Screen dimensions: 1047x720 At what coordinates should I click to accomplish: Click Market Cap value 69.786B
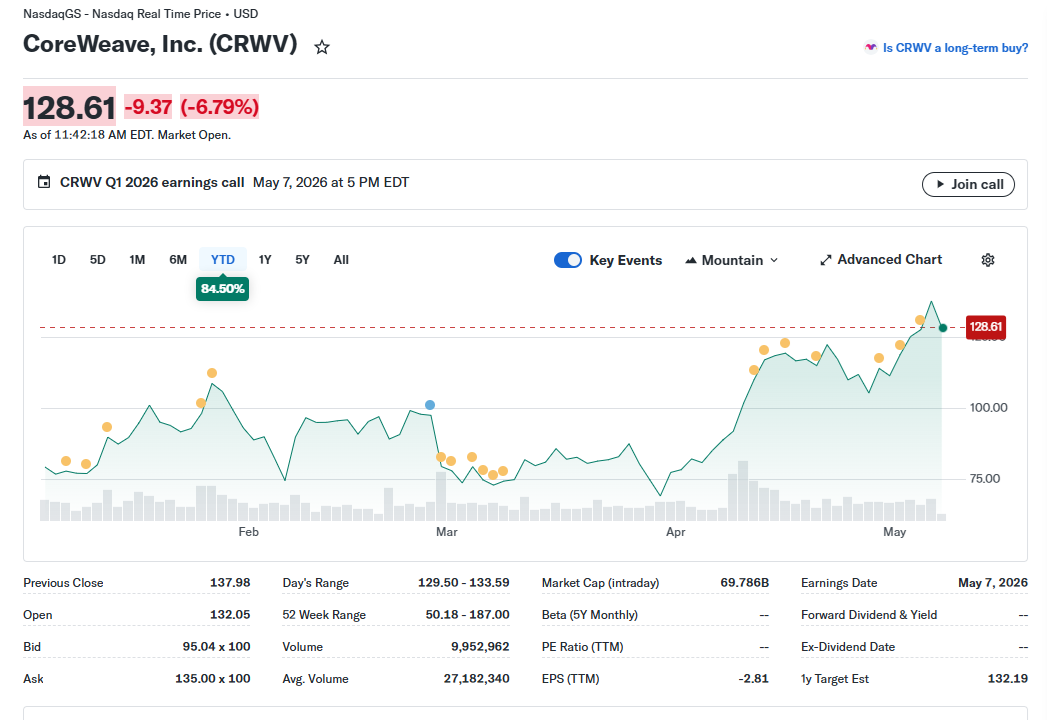pyautogui.click(x=745, y=582)
